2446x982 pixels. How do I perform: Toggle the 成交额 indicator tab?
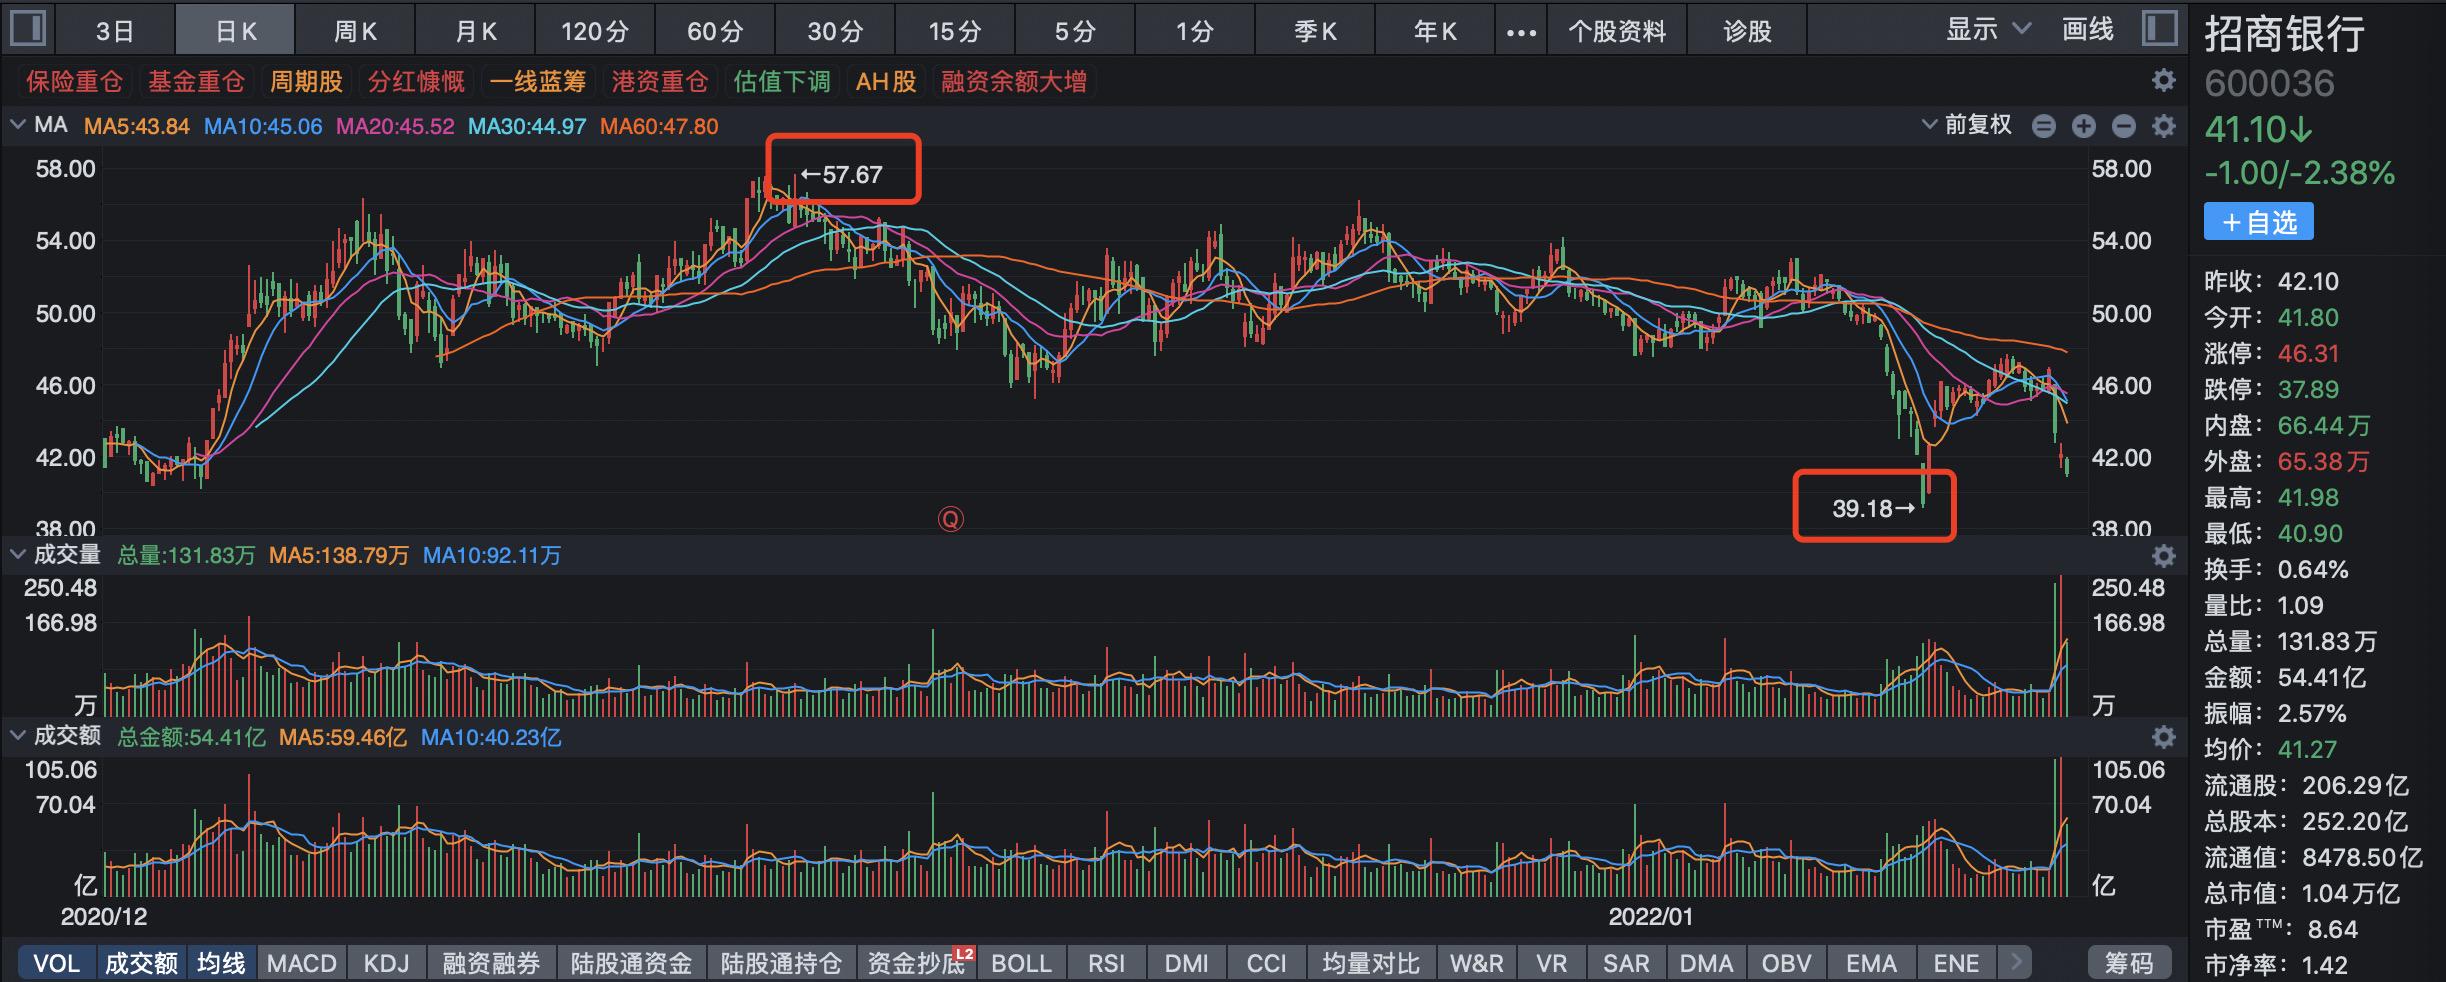click(x=141, y=963)
